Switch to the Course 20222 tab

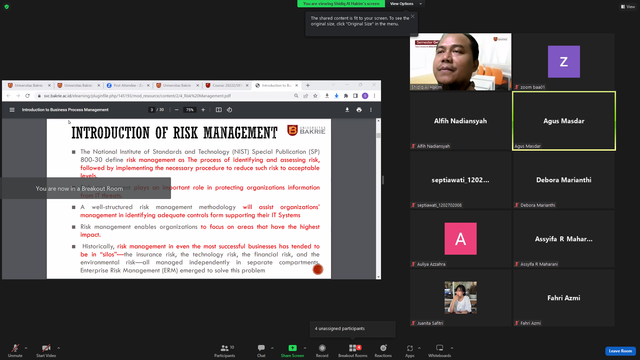[227, 86]
